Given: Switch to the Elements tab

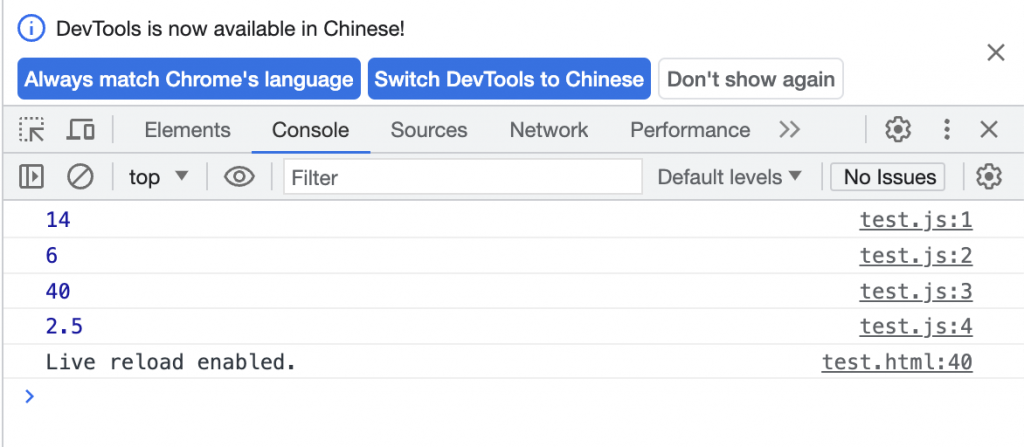Looking at the screenshot, I should [x=187, y=130].
